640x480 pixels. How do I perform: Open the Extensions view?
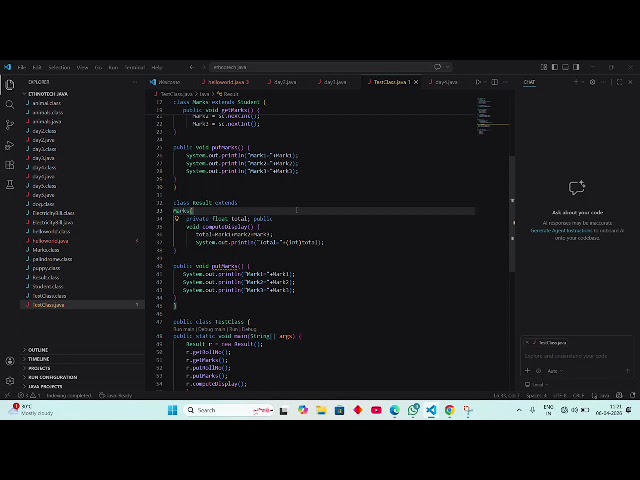[10, 164]
